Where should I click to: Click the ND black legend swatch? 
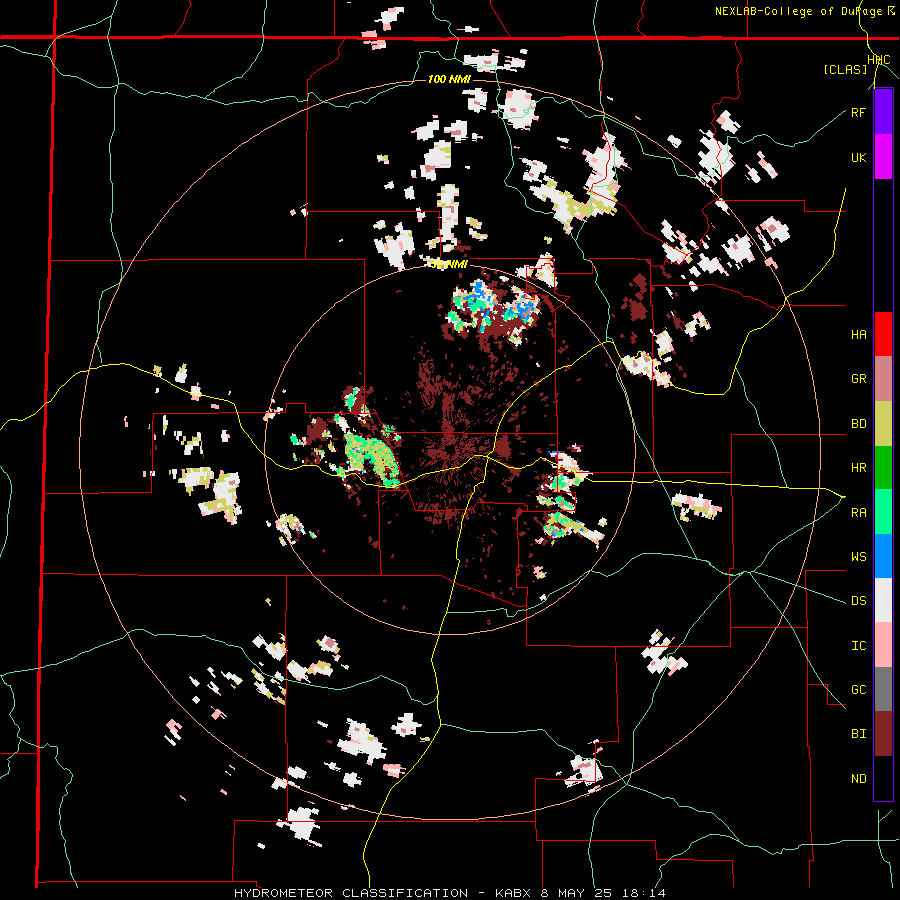tap(883, 778)
